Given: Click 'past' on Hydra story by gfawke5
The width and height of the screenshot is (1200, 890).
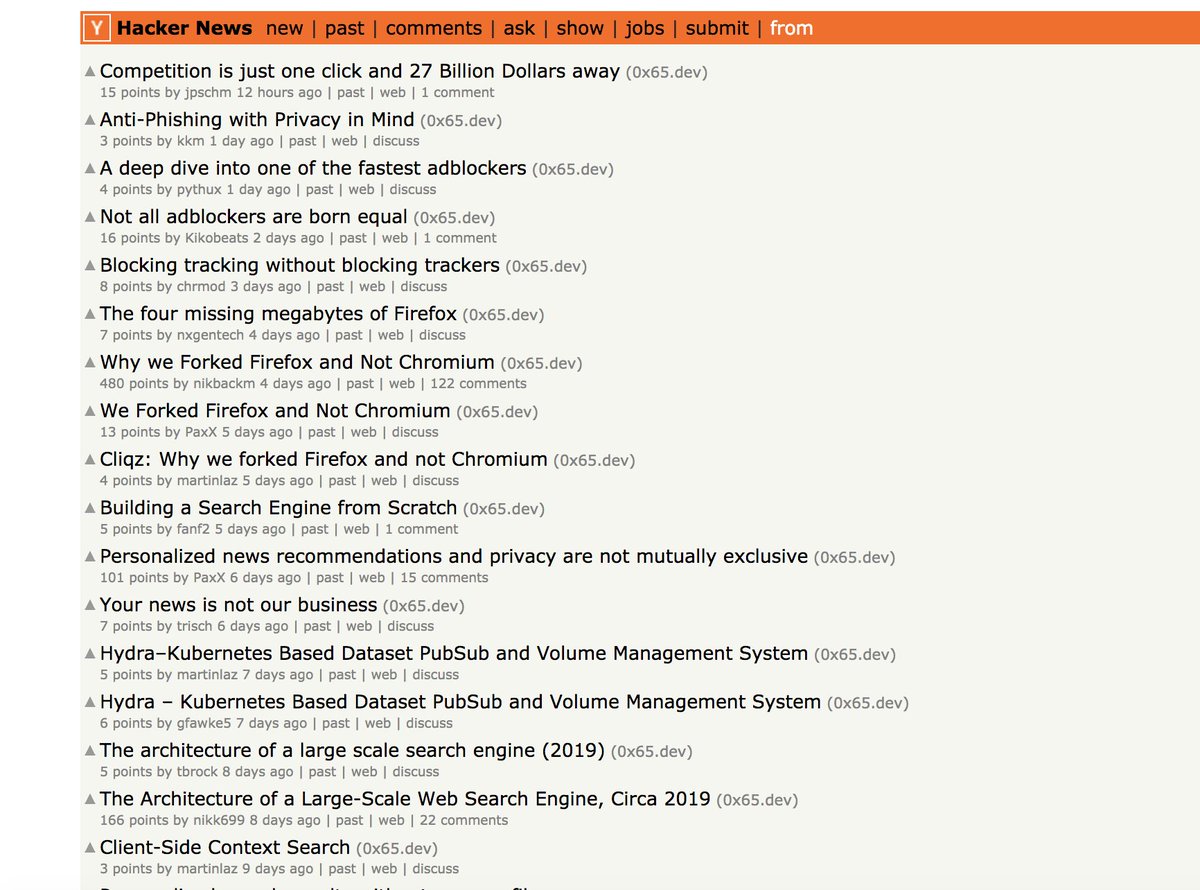Looking at the screenshot, I should tap(336, 723).
